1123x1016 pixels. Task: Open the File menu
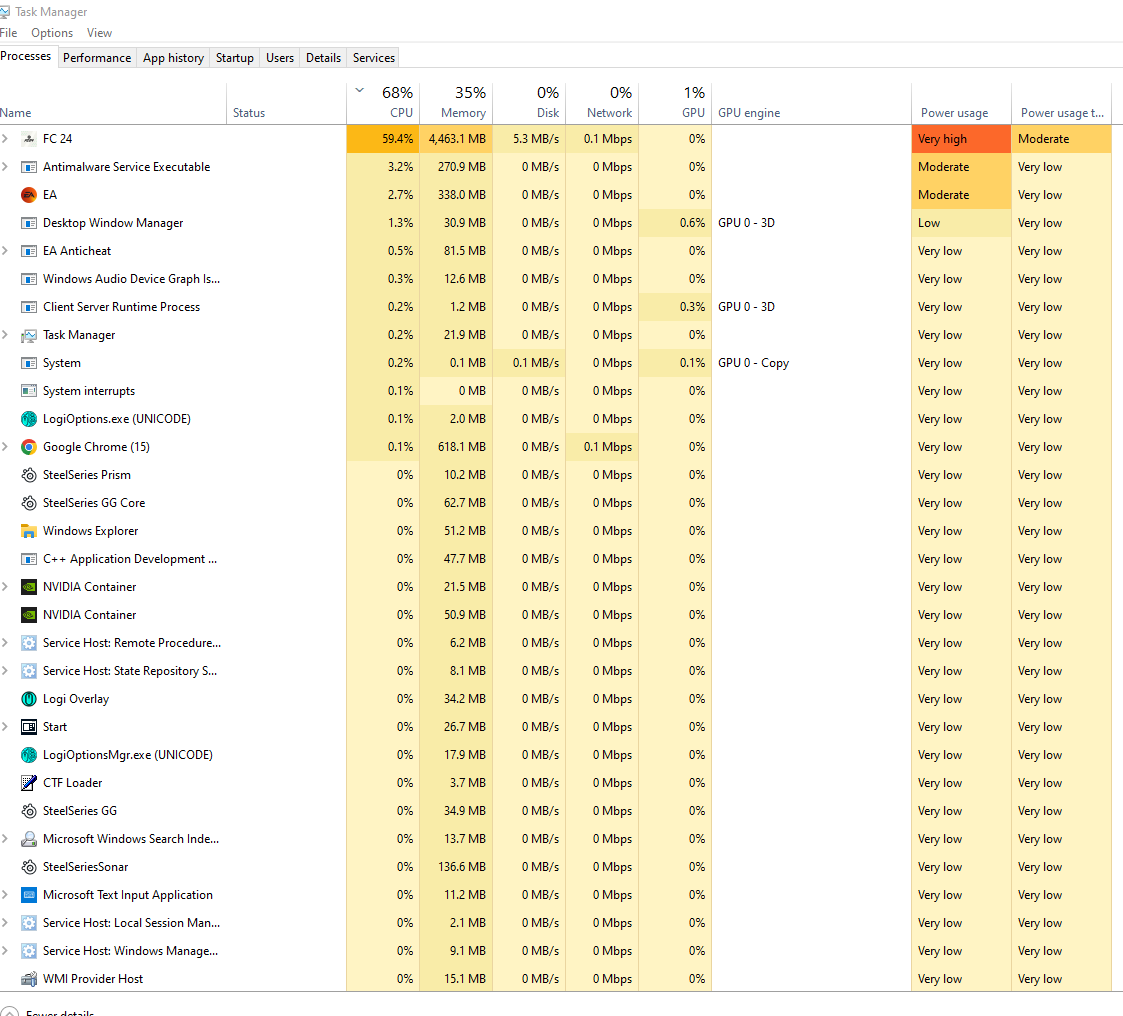tap(9, 33)
